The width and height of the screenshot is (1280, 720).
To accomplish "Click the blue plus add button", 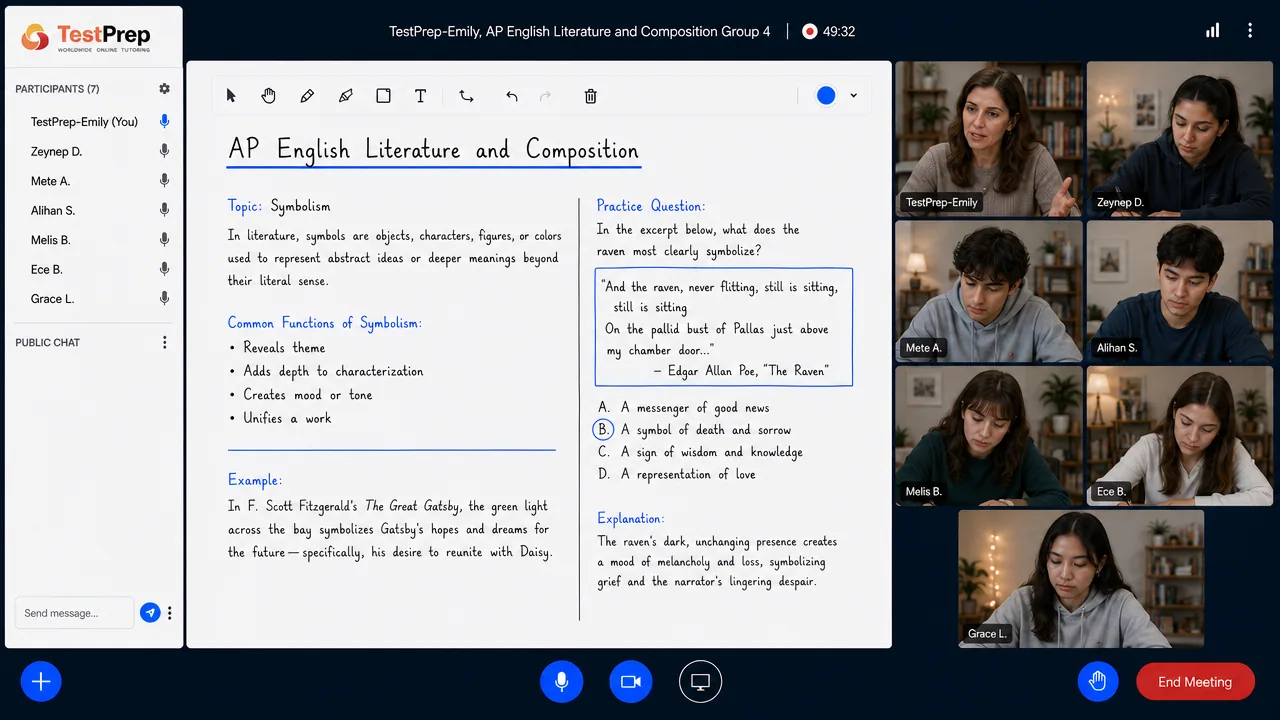I will point(41,682).
